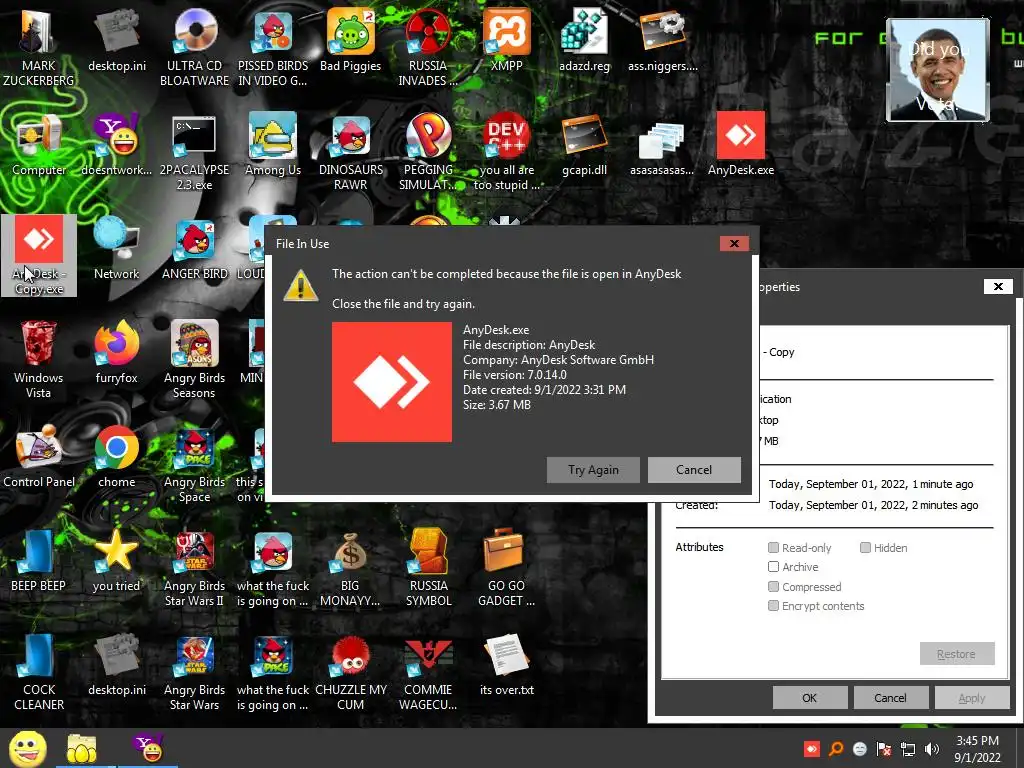Open the clock showing 3:45 PM
The width and height of the screenshot is (1024, 768).
[977, 749]
